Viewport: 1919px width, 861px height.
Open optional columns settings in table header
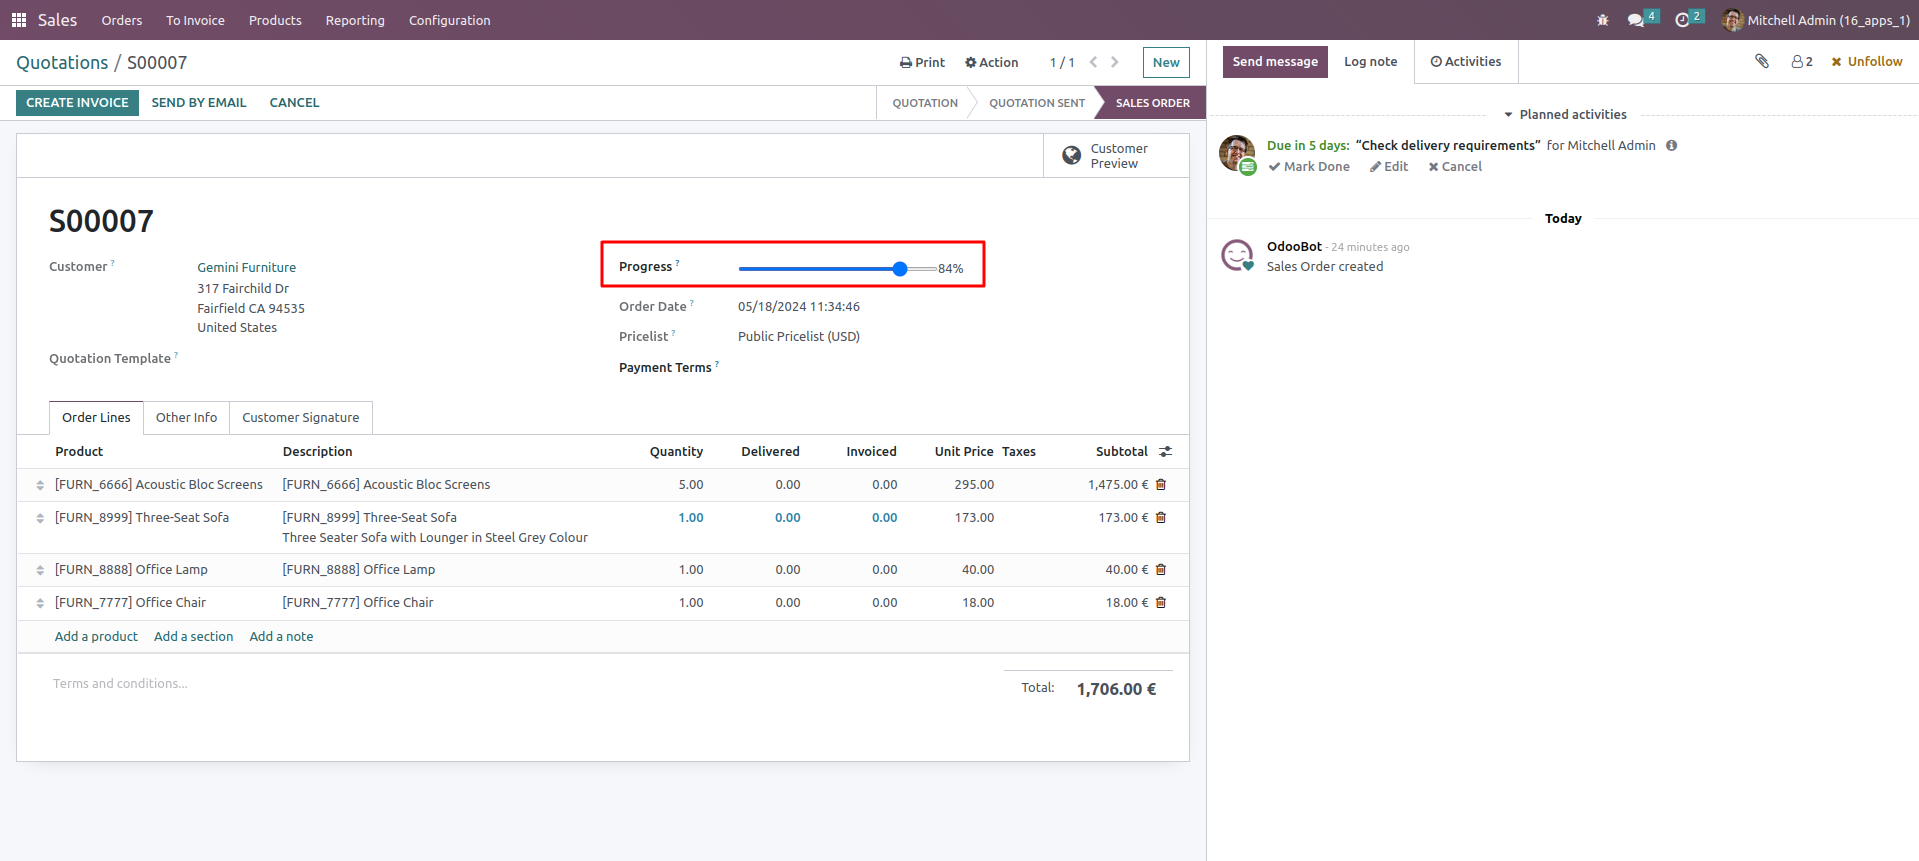(x=1165, y=452)
